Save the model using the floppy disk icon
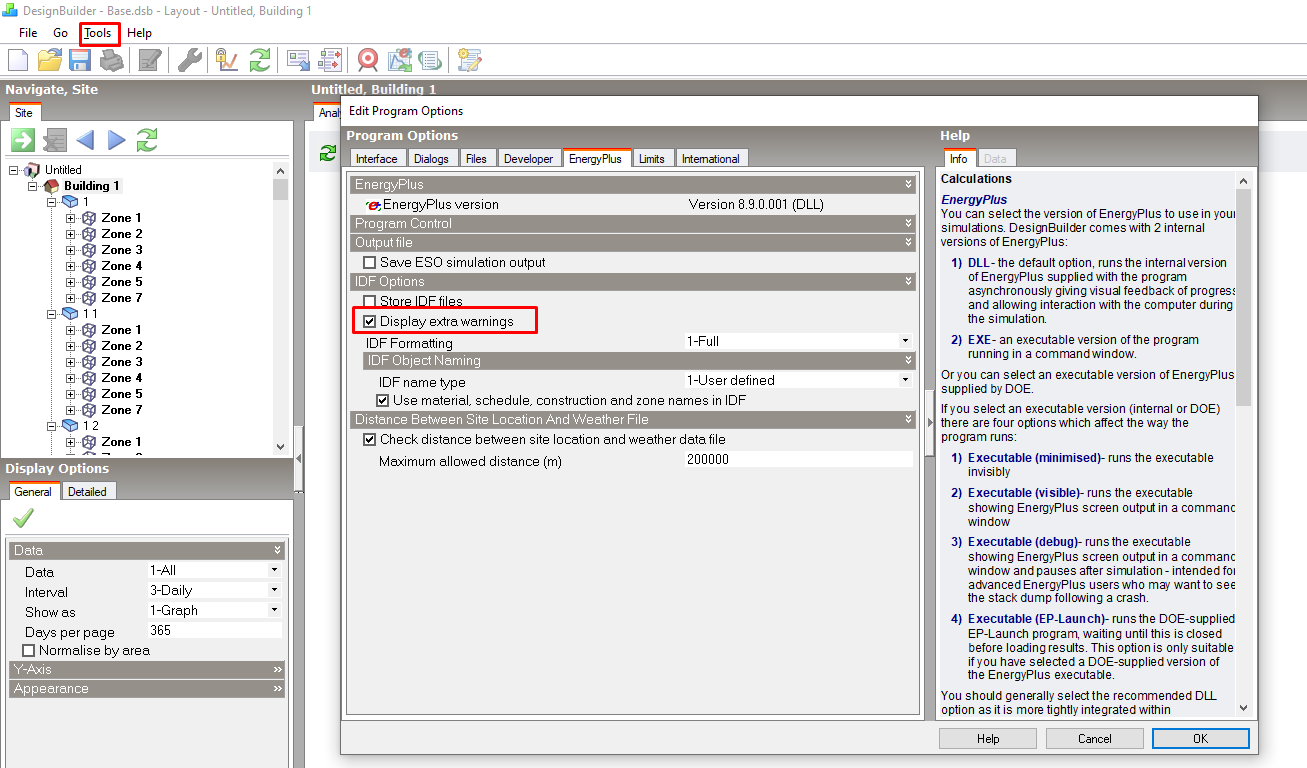The width and height of the screenshot is (1307, 768). pyautogui.click(x=80, y=60)
